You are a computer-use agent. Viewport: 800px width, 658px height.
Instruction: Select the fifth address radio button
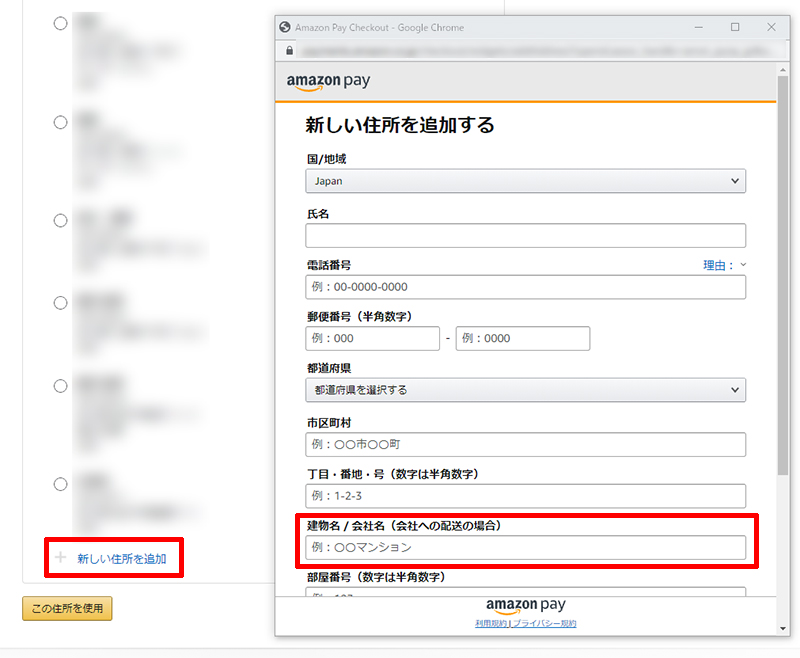(x=60, y=386)
